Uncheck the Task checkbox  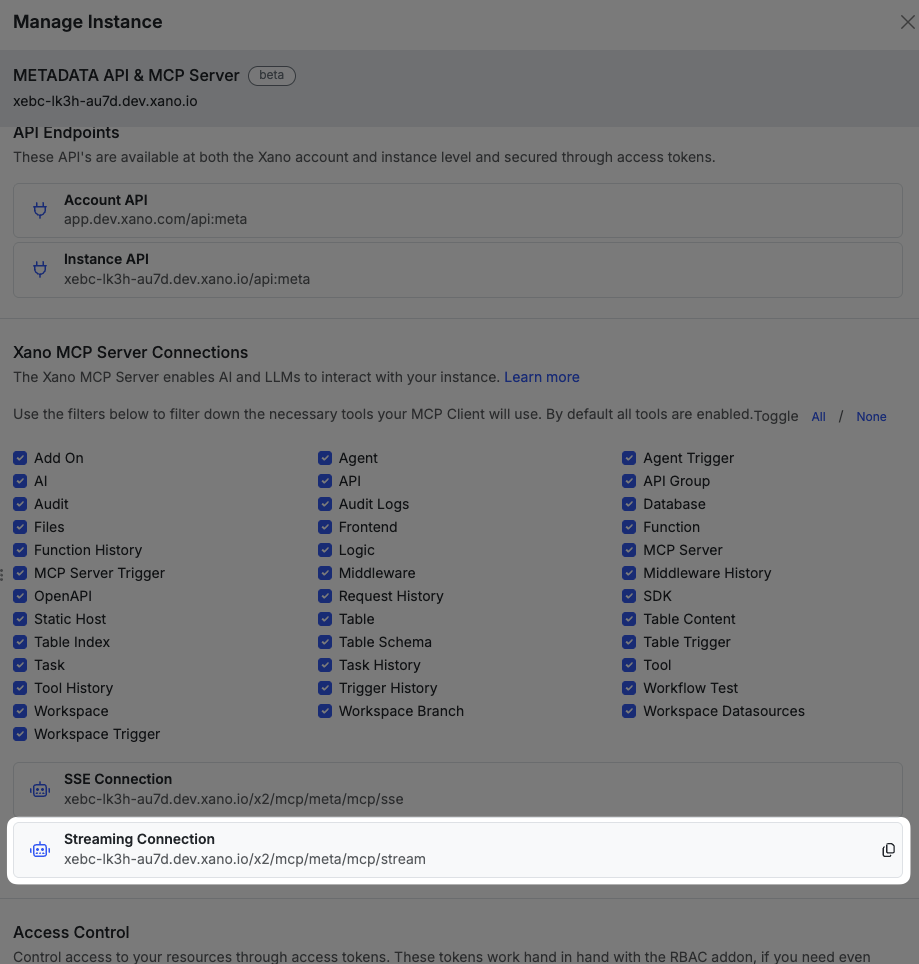click(20, 665)
